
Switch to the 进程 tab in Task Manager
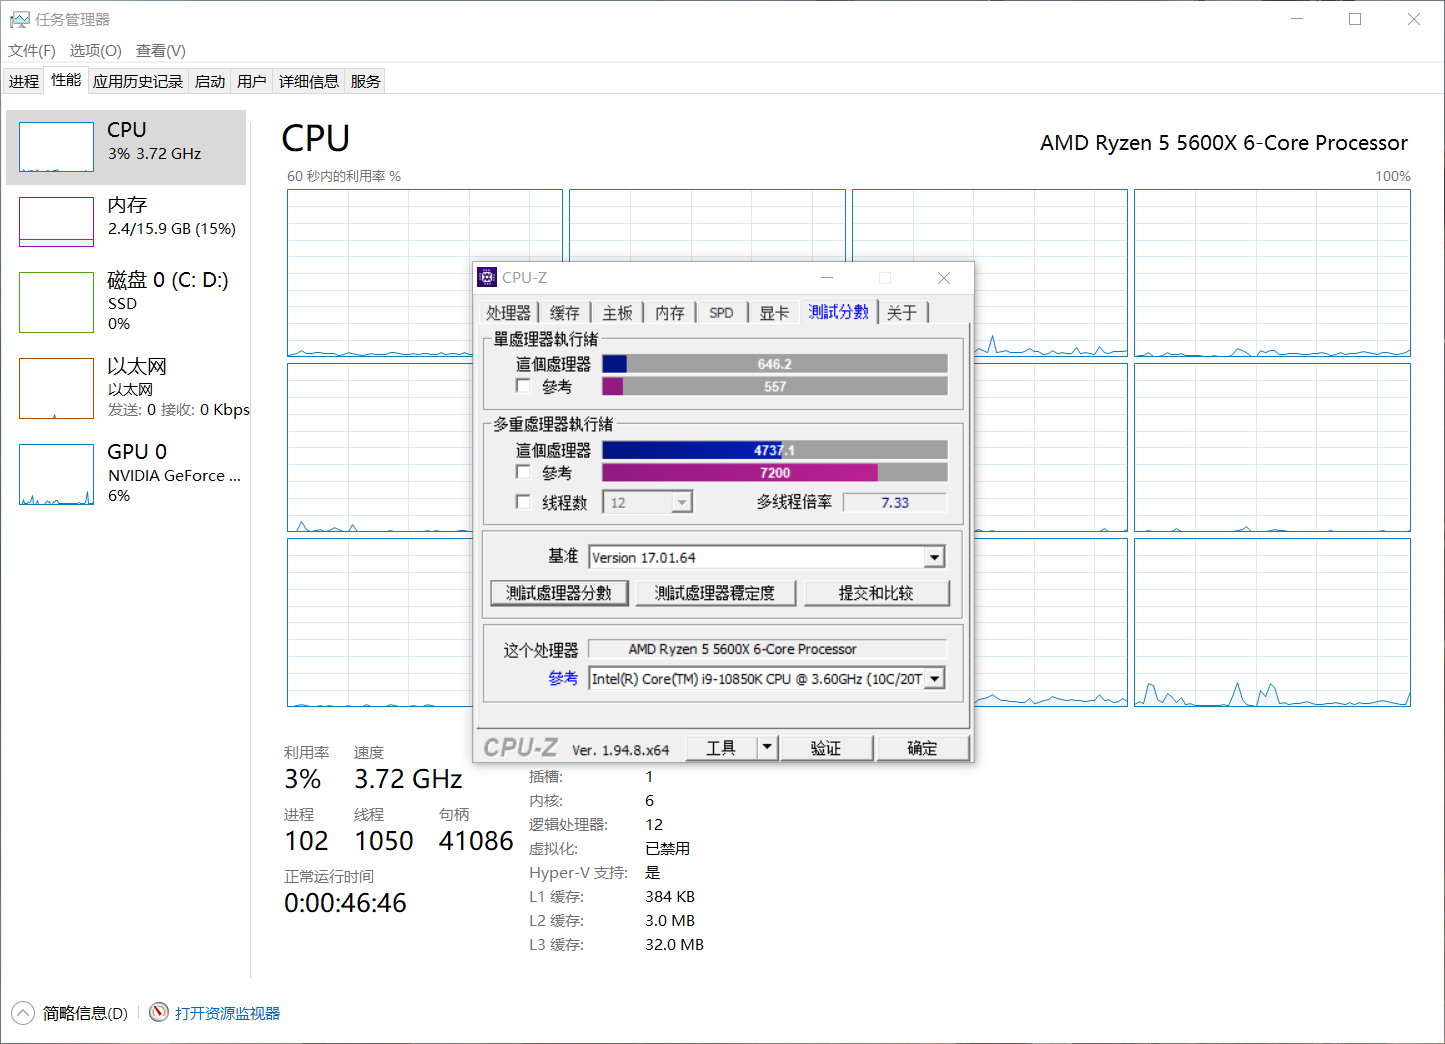24,81
